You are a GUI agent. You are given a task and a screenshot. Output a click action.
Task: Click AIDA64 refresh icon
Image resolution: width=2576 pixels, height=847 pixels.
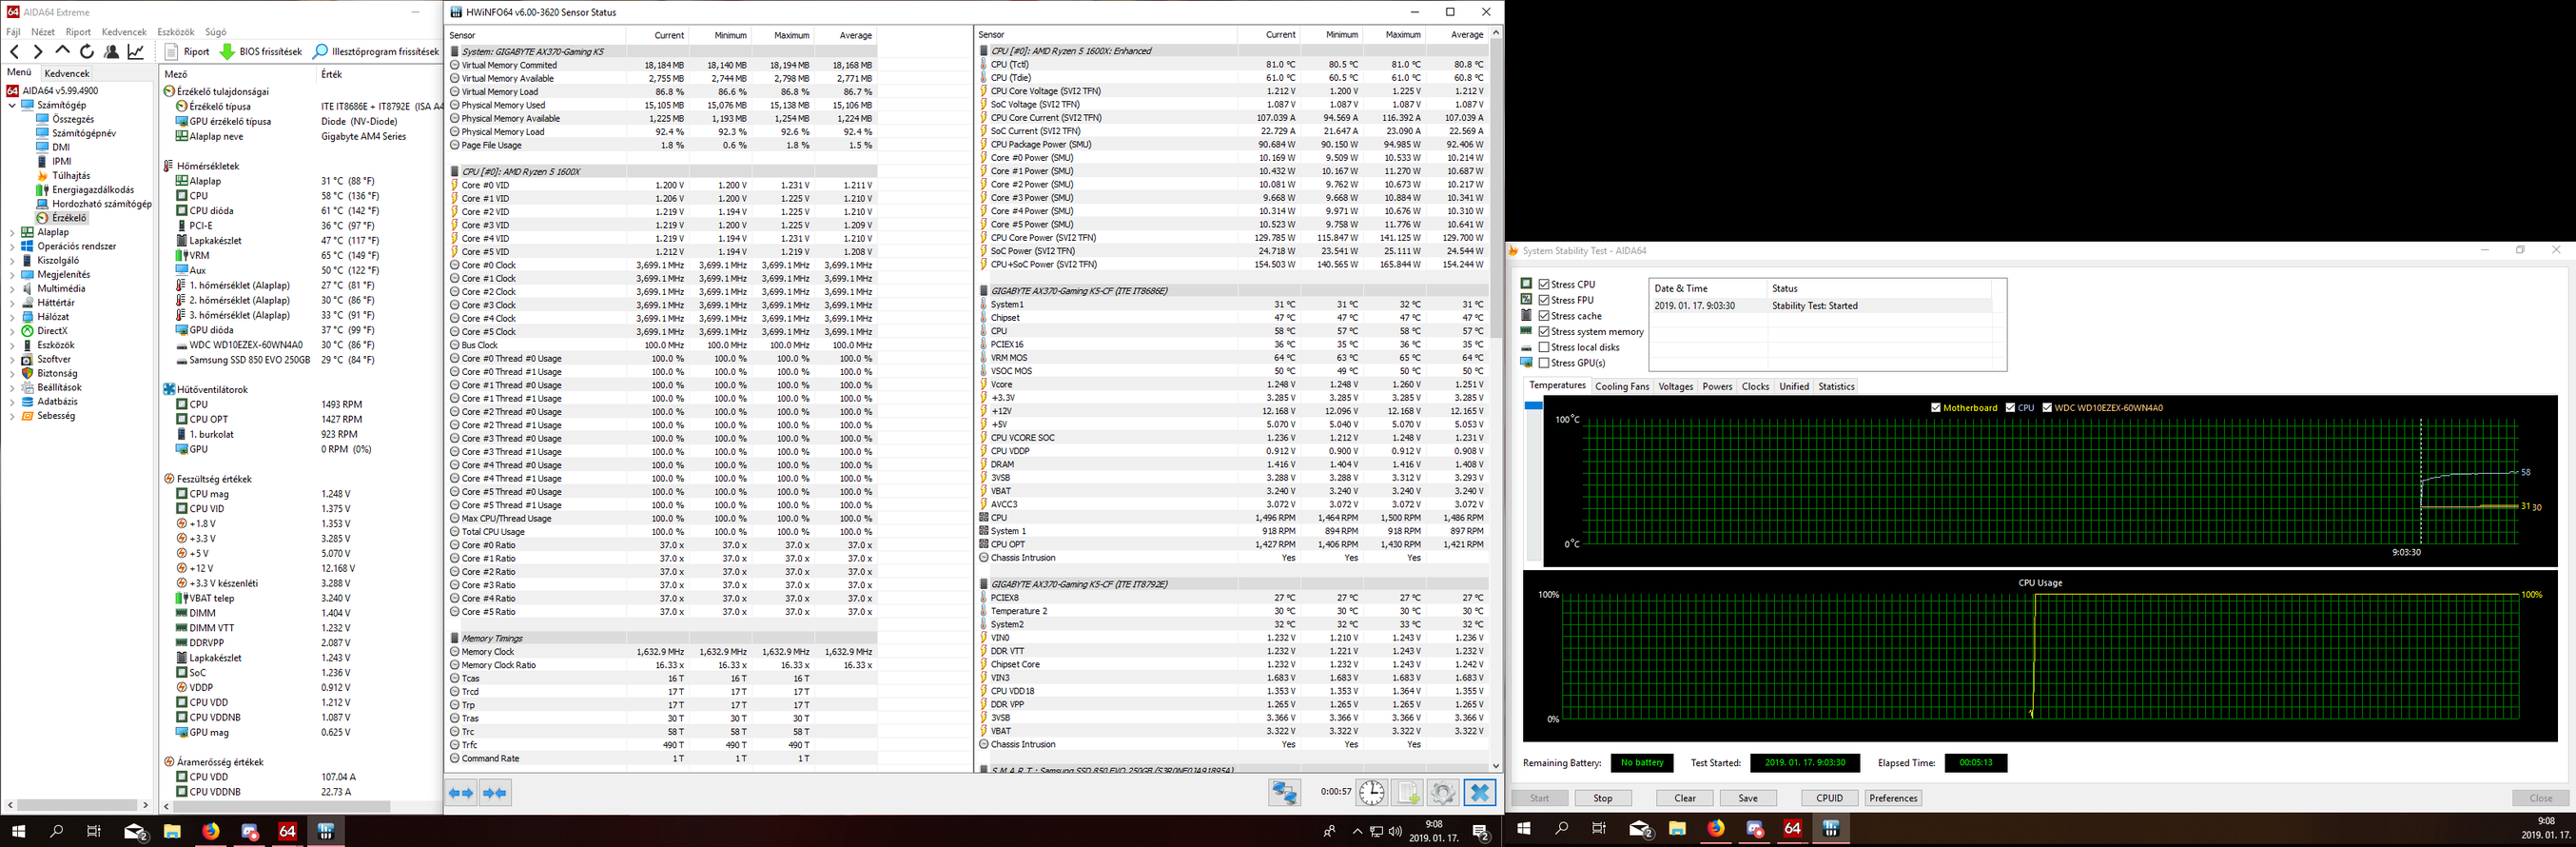(87, 51)
